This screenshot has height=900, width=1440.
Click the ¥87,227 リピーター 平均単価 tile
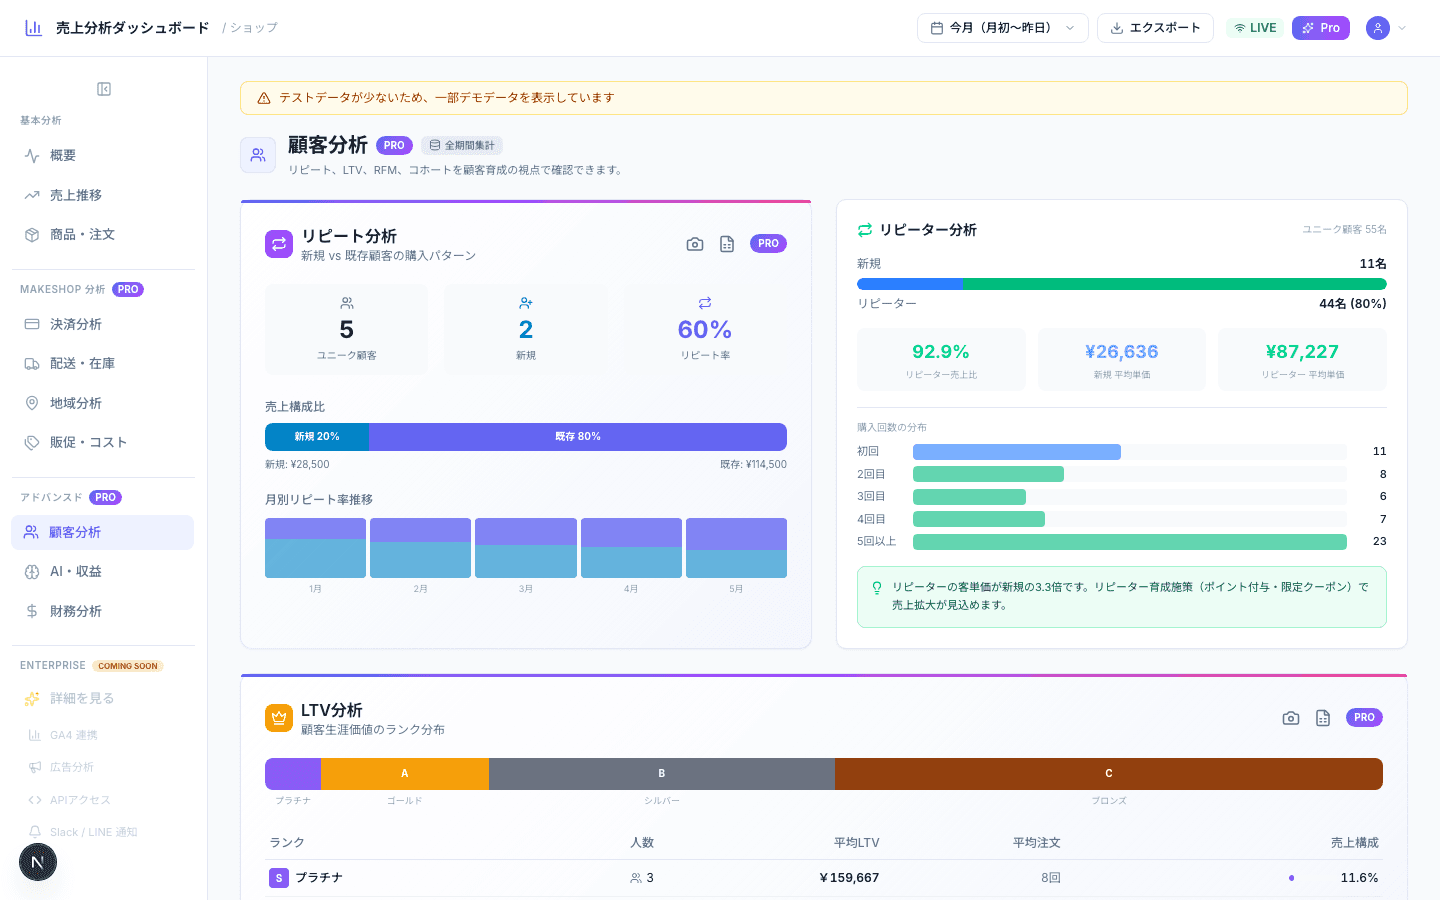pos(1302,360)
